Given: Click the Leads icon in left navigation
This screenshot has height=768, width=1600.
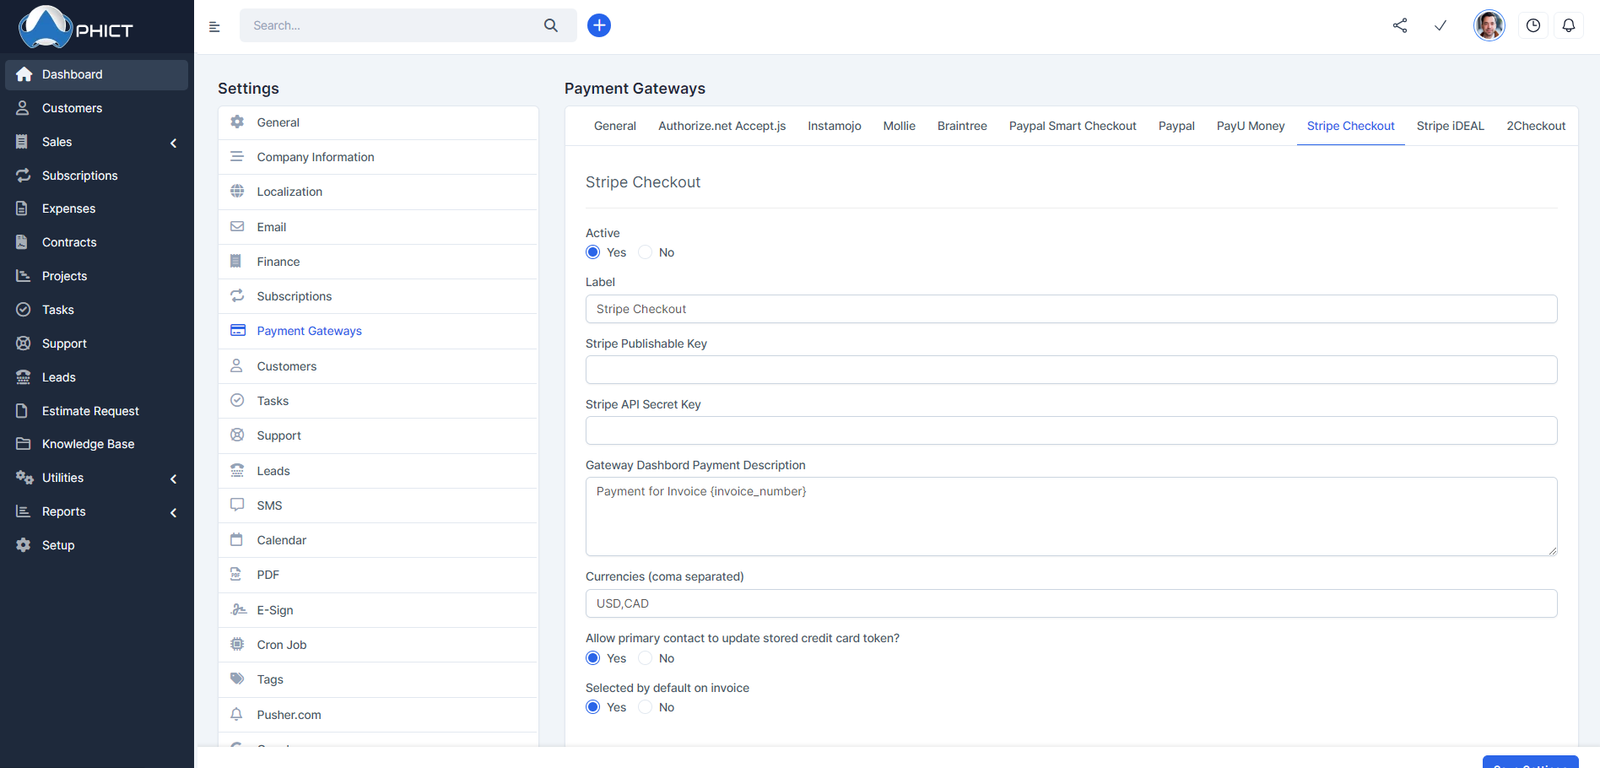Looking at the screenshot, I should (x=23, y=377).
